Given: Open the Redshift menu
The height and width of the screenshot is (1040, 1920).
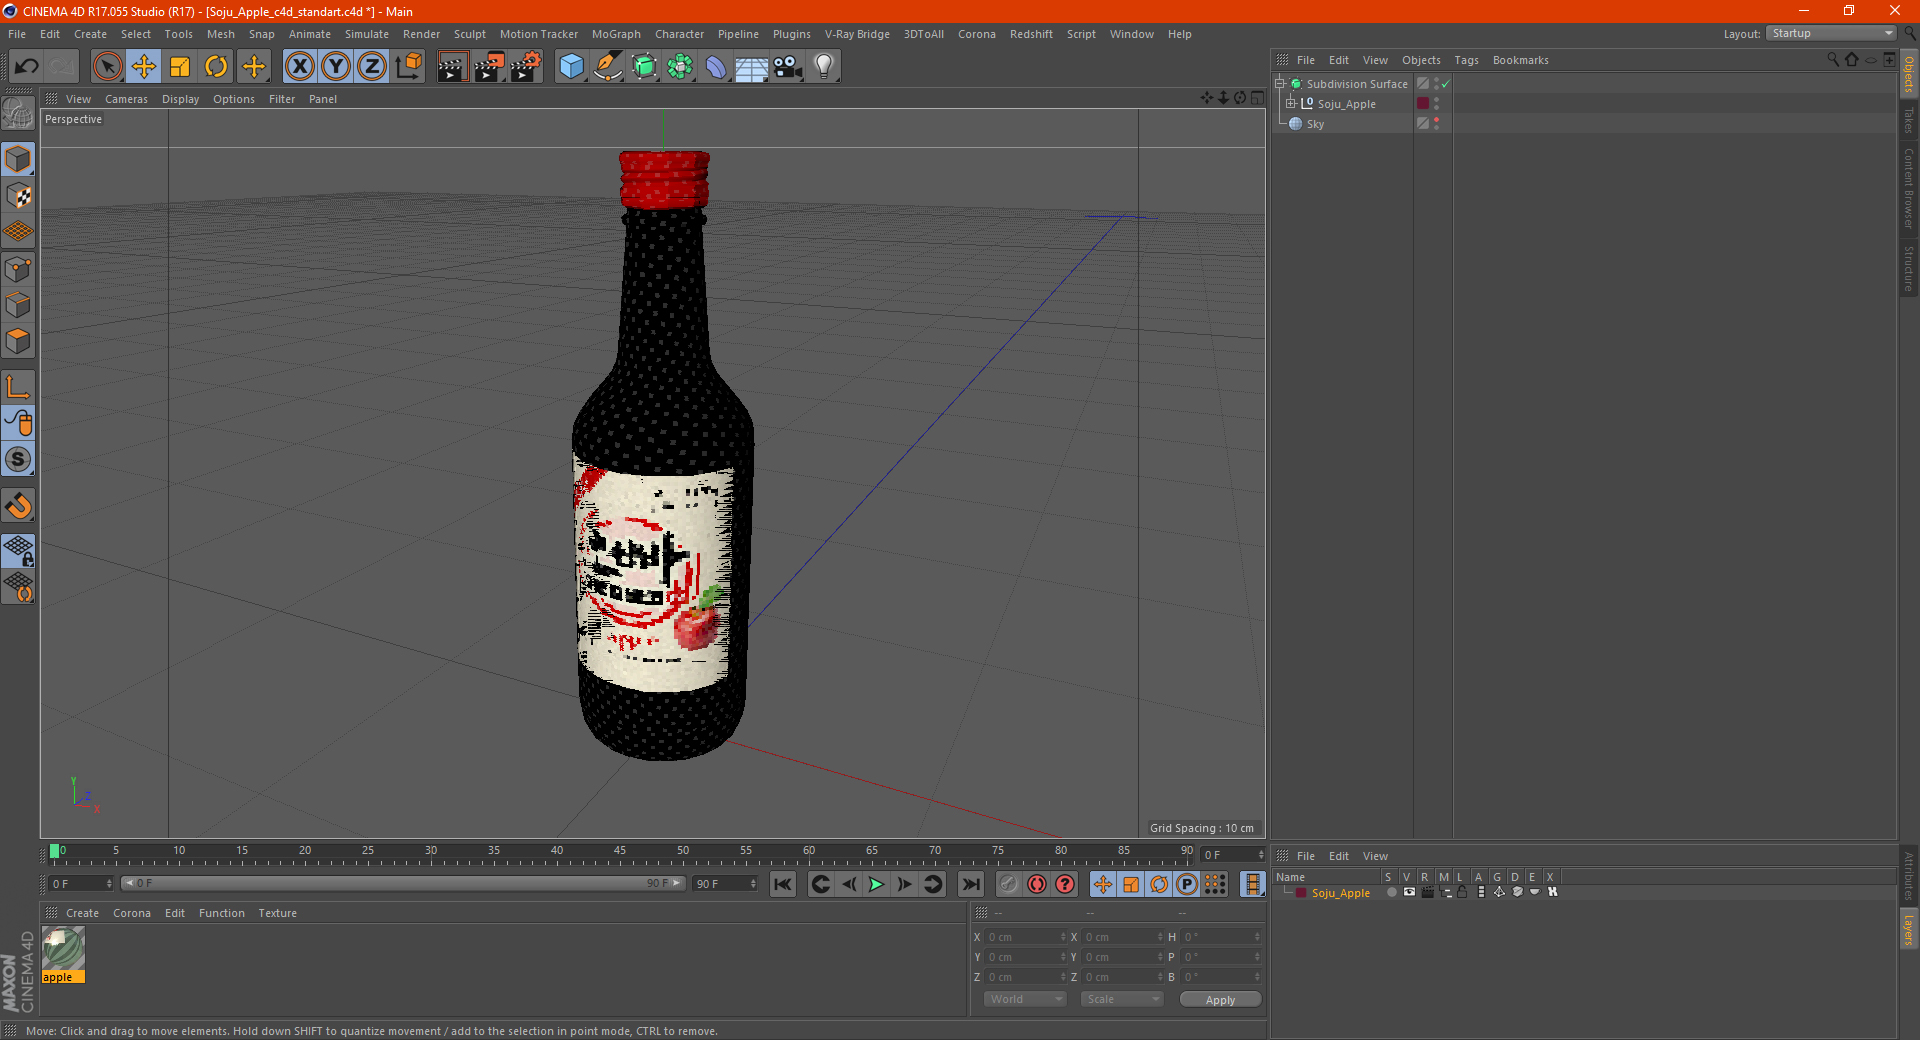Looking at the screenshot, I should click(1031, 34).
